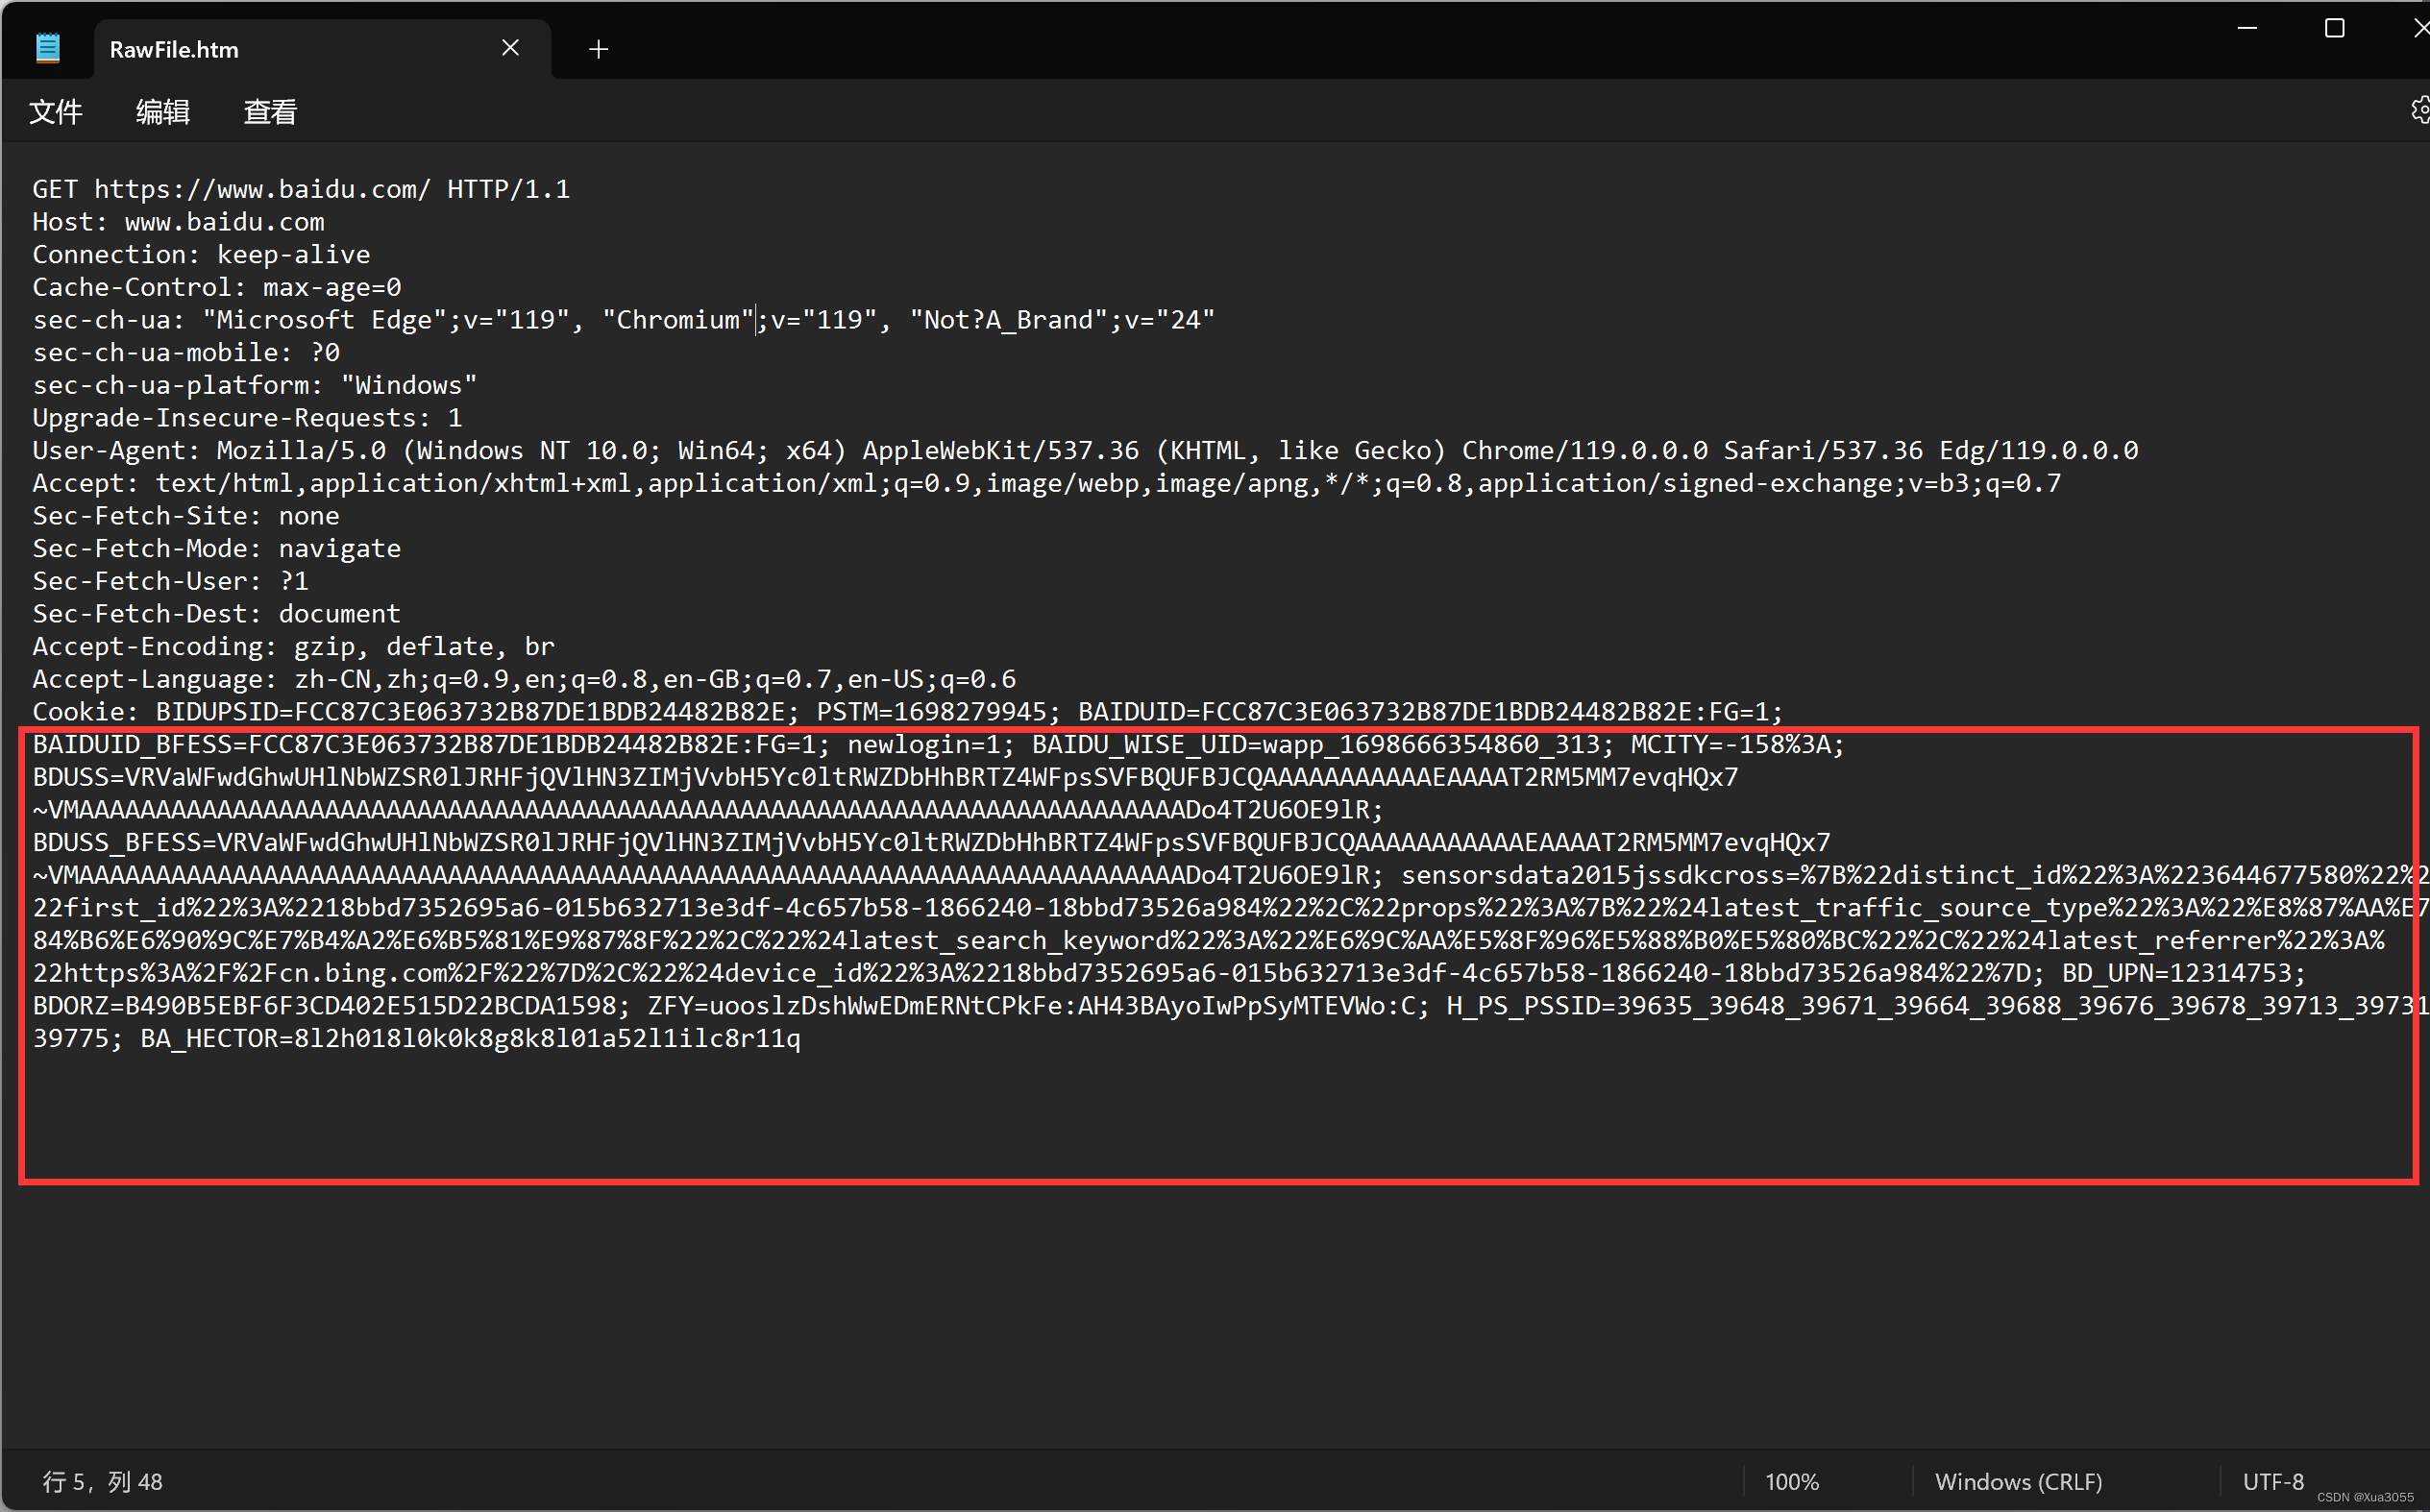Open Notepad settings gear icon

2420,110
